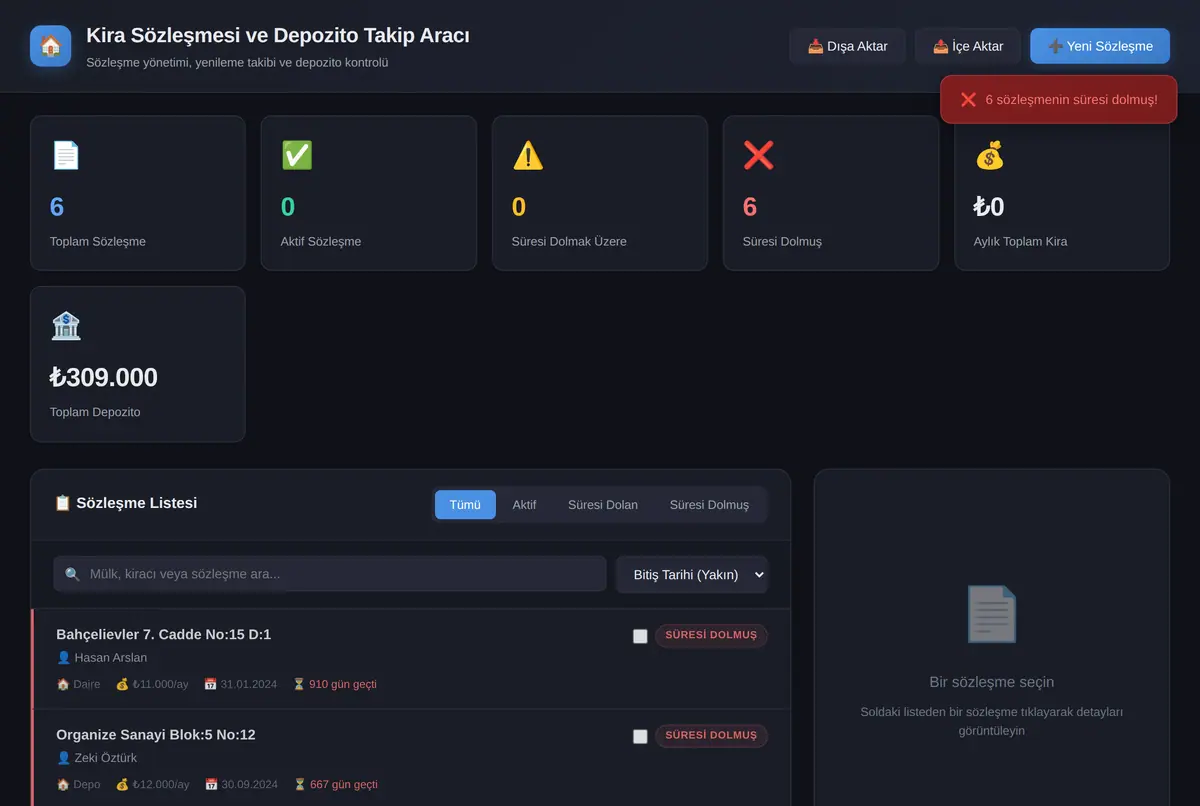Screen dimensions: 1200x806
Task: Click the red X icon in the expired notification
Action: click(968, 100)
